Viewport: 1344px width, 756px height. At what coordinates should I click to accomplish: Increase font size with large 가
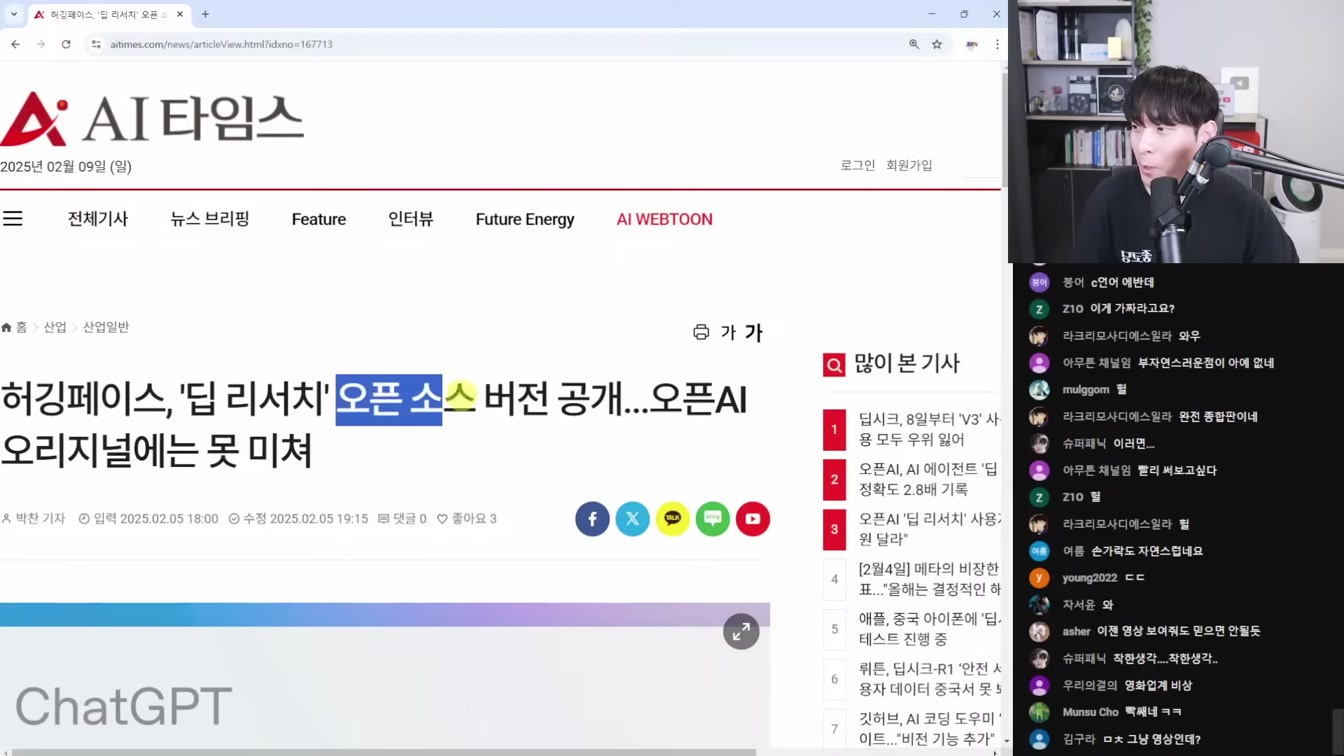coord(753,332)
